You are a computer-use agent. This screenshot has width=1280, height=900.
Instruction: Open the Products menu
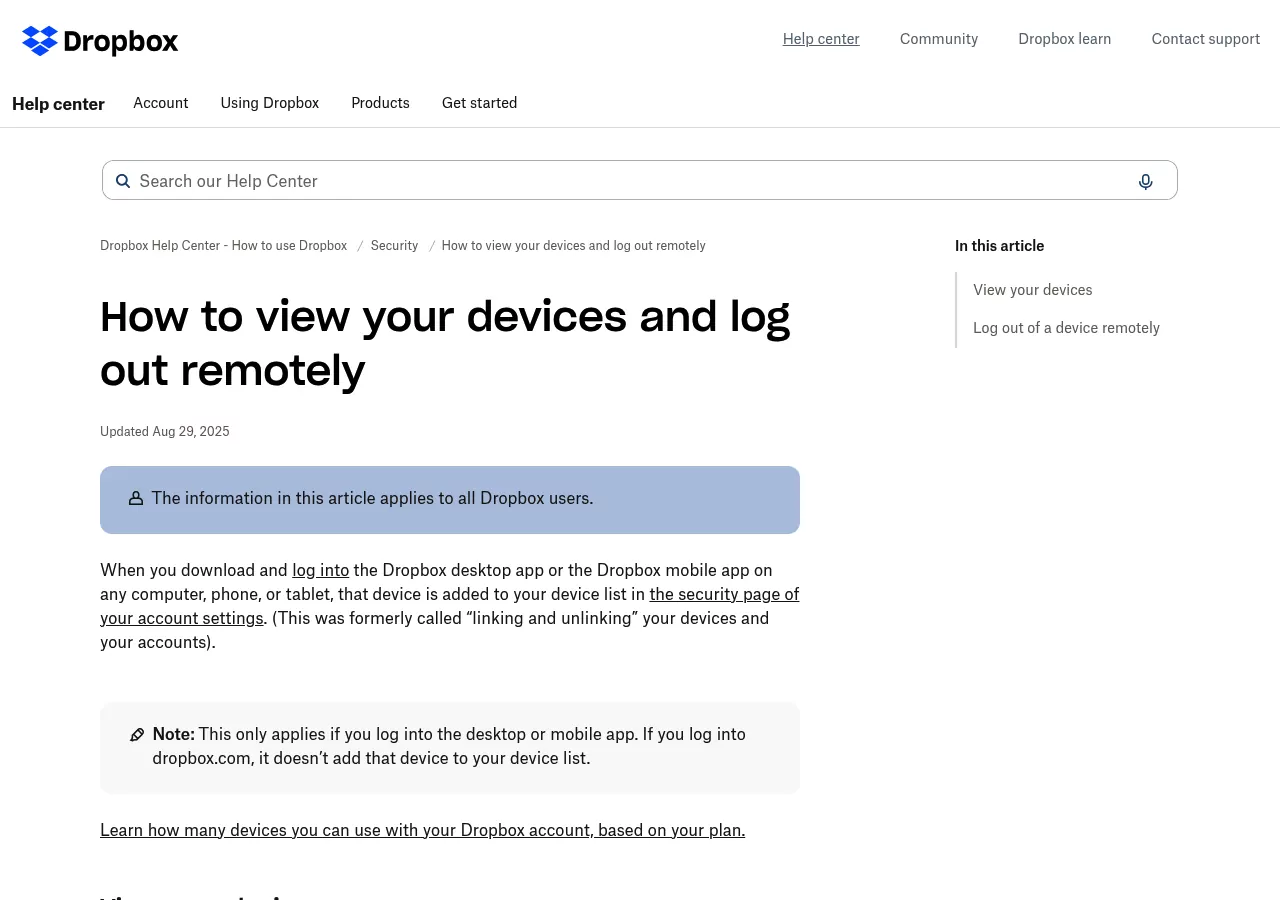coord(380,103)
